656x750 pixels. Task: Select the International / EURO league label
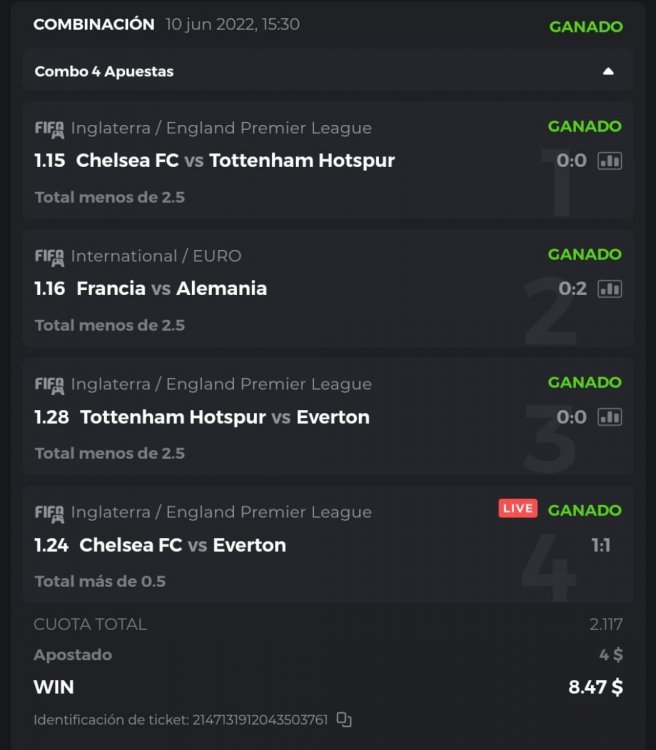coord(156,256)
